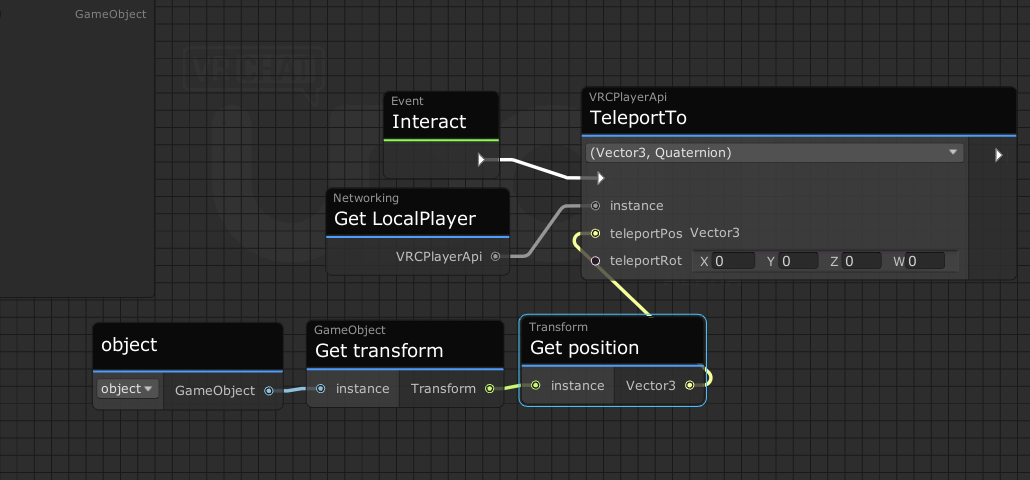Click the VRCPlayerApi output port
Image resolution: width=1030 pixels, height=480 pixels.
point(495,257)
